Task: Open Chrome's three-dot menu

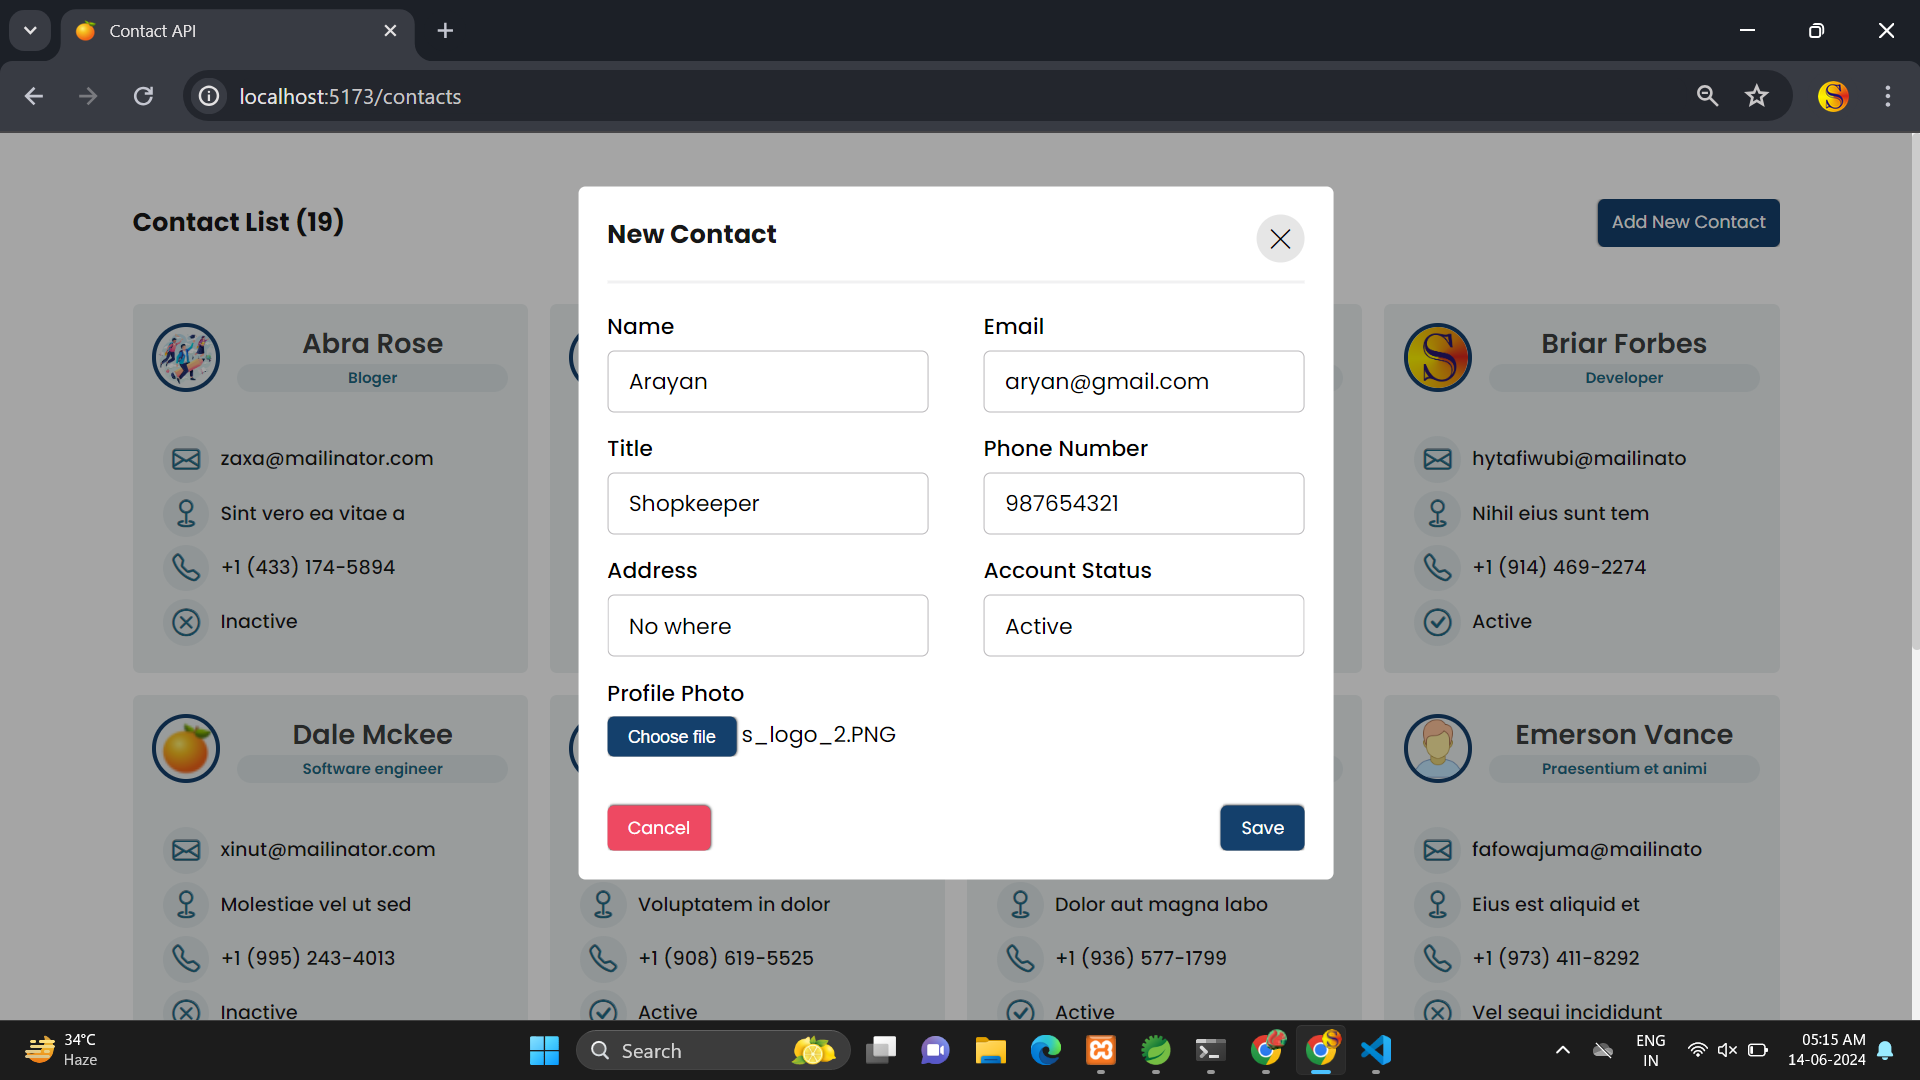Action: click(1887, 96)
